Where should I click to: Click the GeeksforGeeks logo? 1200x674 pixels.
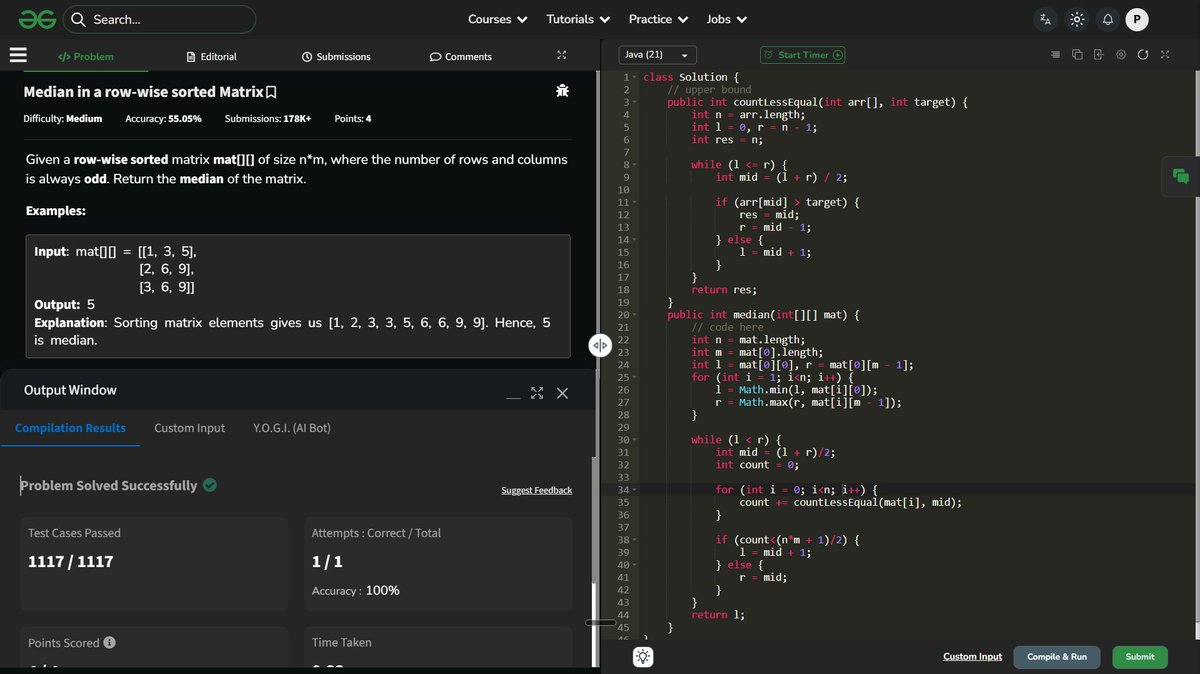pos(36,19)
